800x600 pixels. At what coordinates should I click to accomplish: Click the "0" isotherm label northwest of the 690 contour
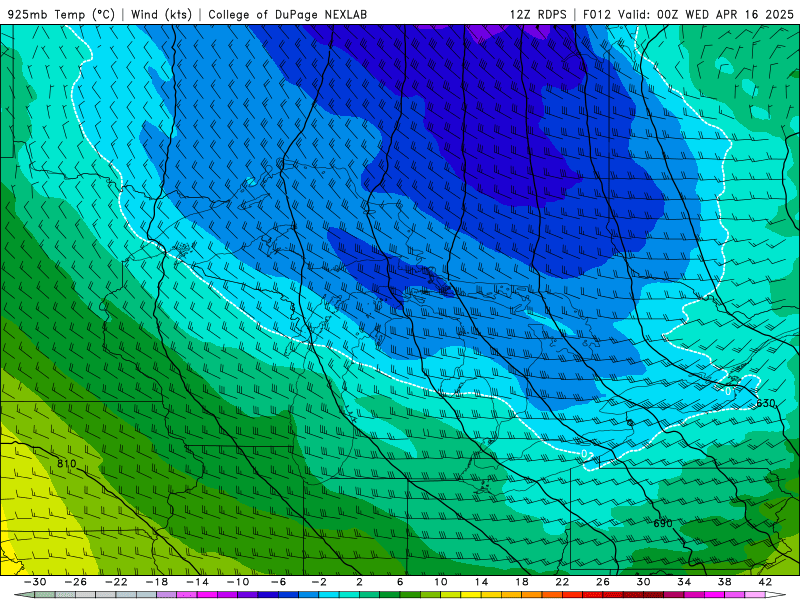584,454
